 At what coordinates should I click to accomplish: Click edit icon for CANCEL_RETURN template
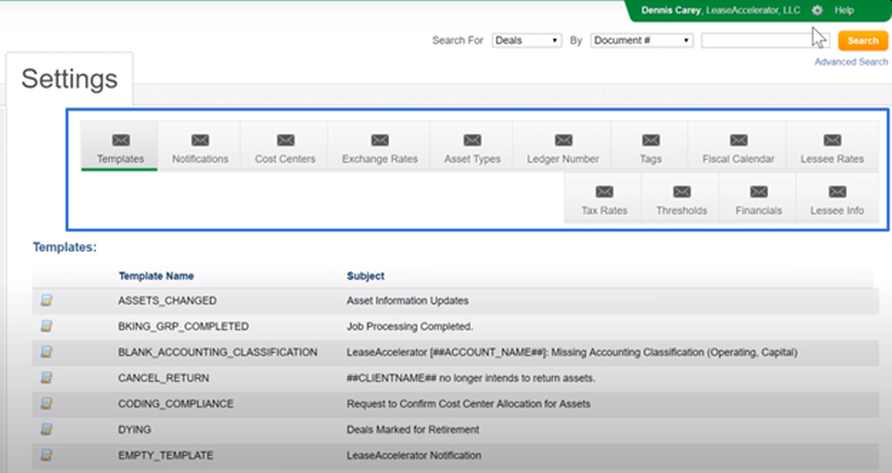click(47, 378)
